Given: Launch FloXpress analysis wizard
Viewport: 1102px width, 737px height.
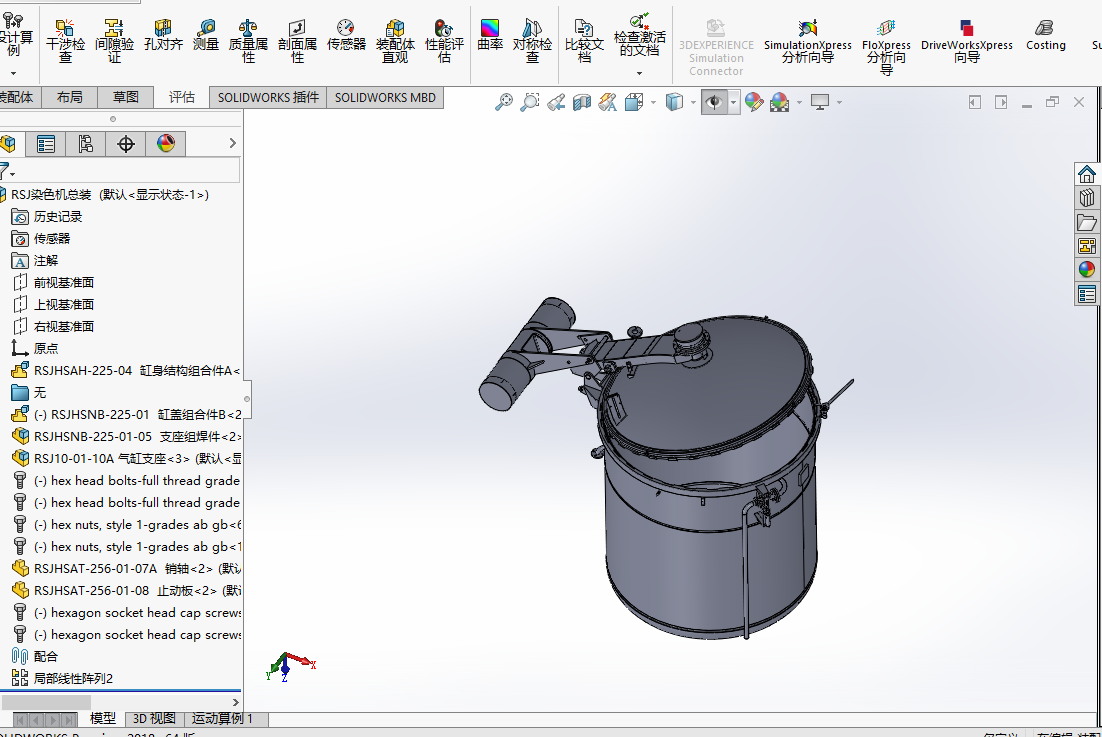Looking at the screenshot, I should point(886,46).
